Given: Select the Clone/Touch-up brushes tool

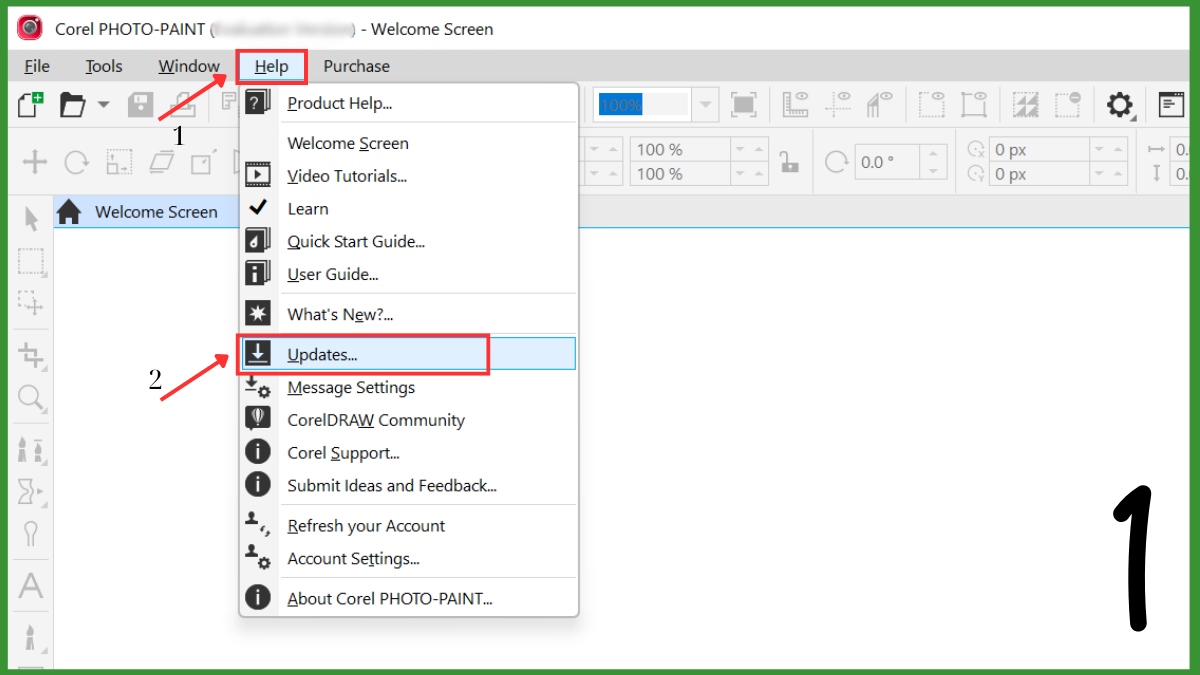Looking at the screenshot, I should pyautogui.click(x=32, y=450).
